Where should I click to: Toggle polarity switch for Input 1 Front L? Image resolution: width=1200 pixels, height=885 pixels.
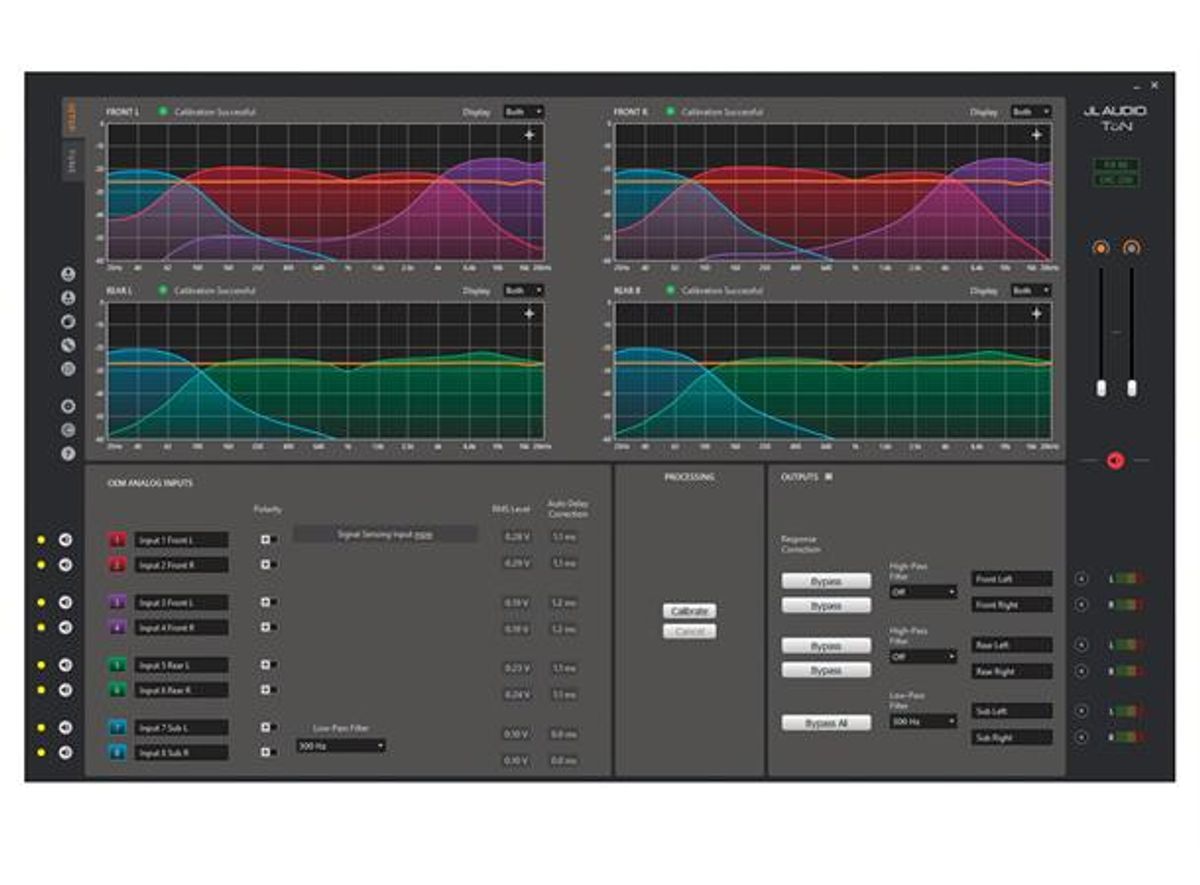[x=267, y=540]
